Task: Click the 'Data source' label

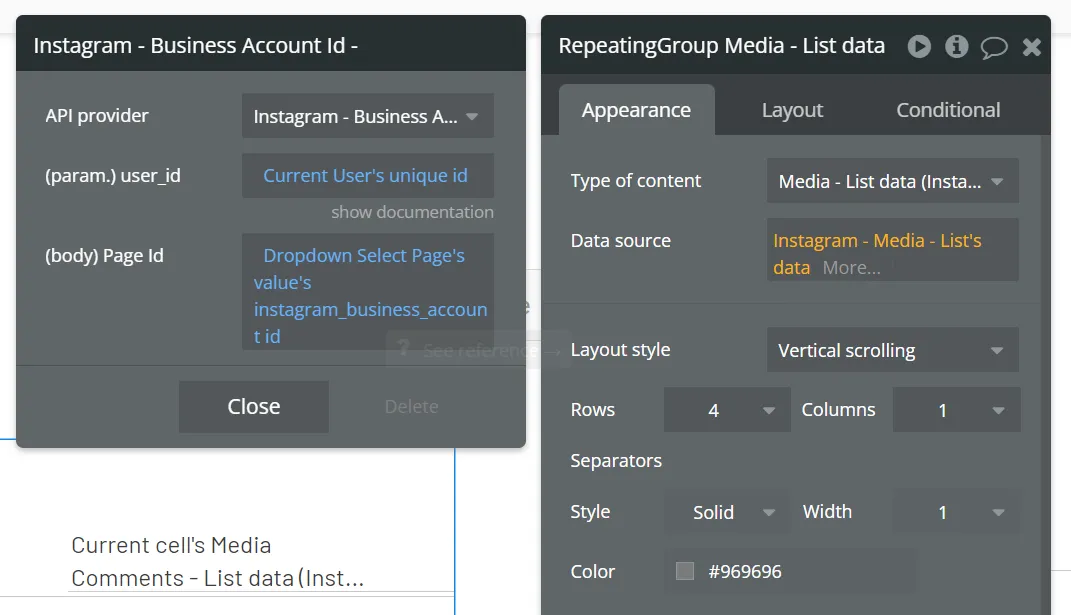Action: pyautogui.click(x=621, y=241)
